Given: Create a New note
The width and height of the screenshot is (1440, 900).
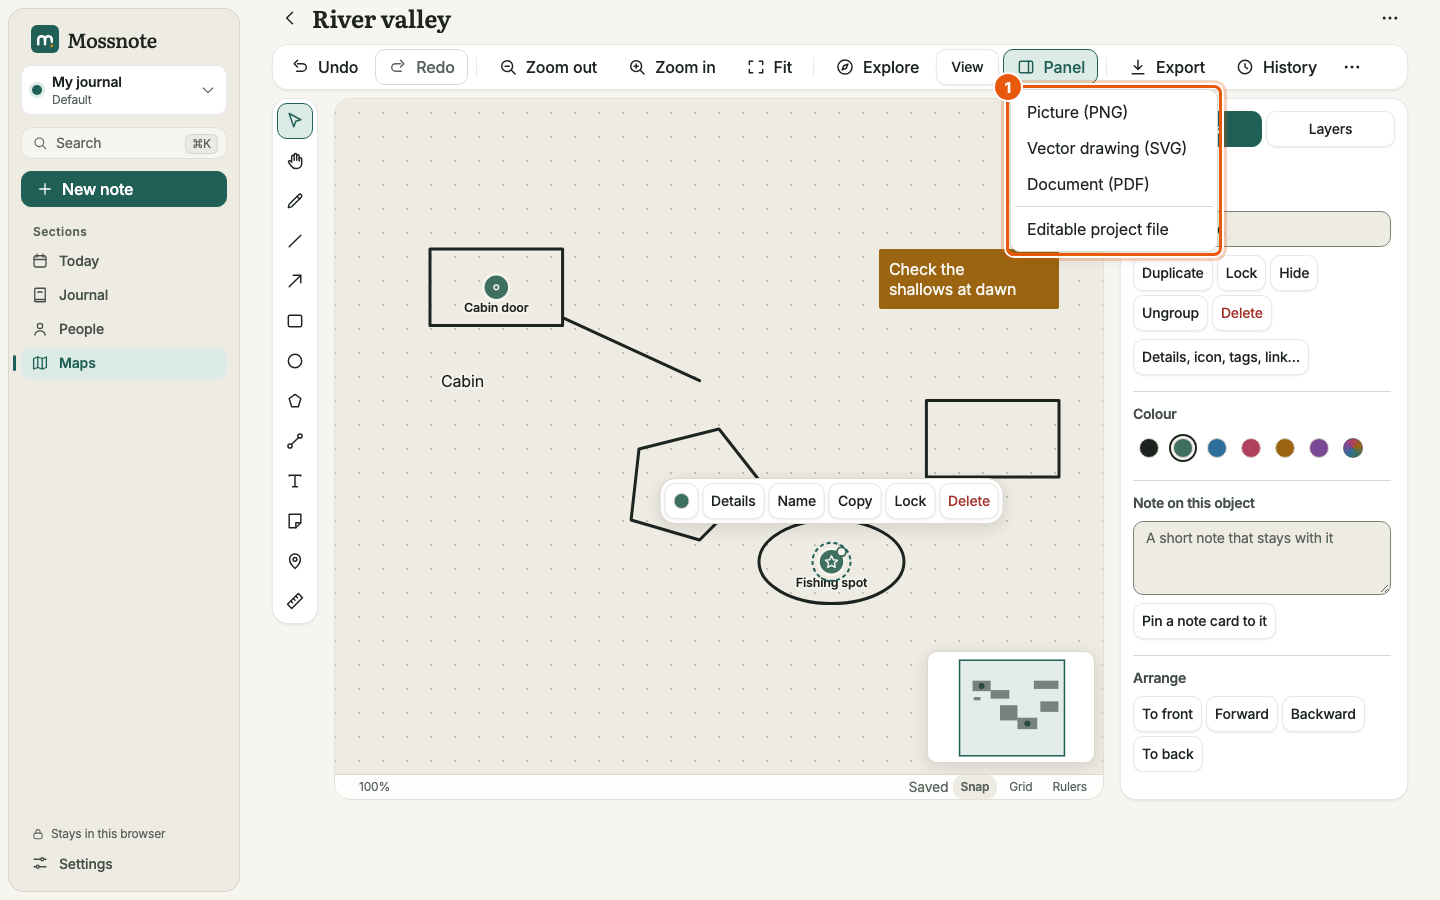Looking at the screenshot, I should point(124,189).
